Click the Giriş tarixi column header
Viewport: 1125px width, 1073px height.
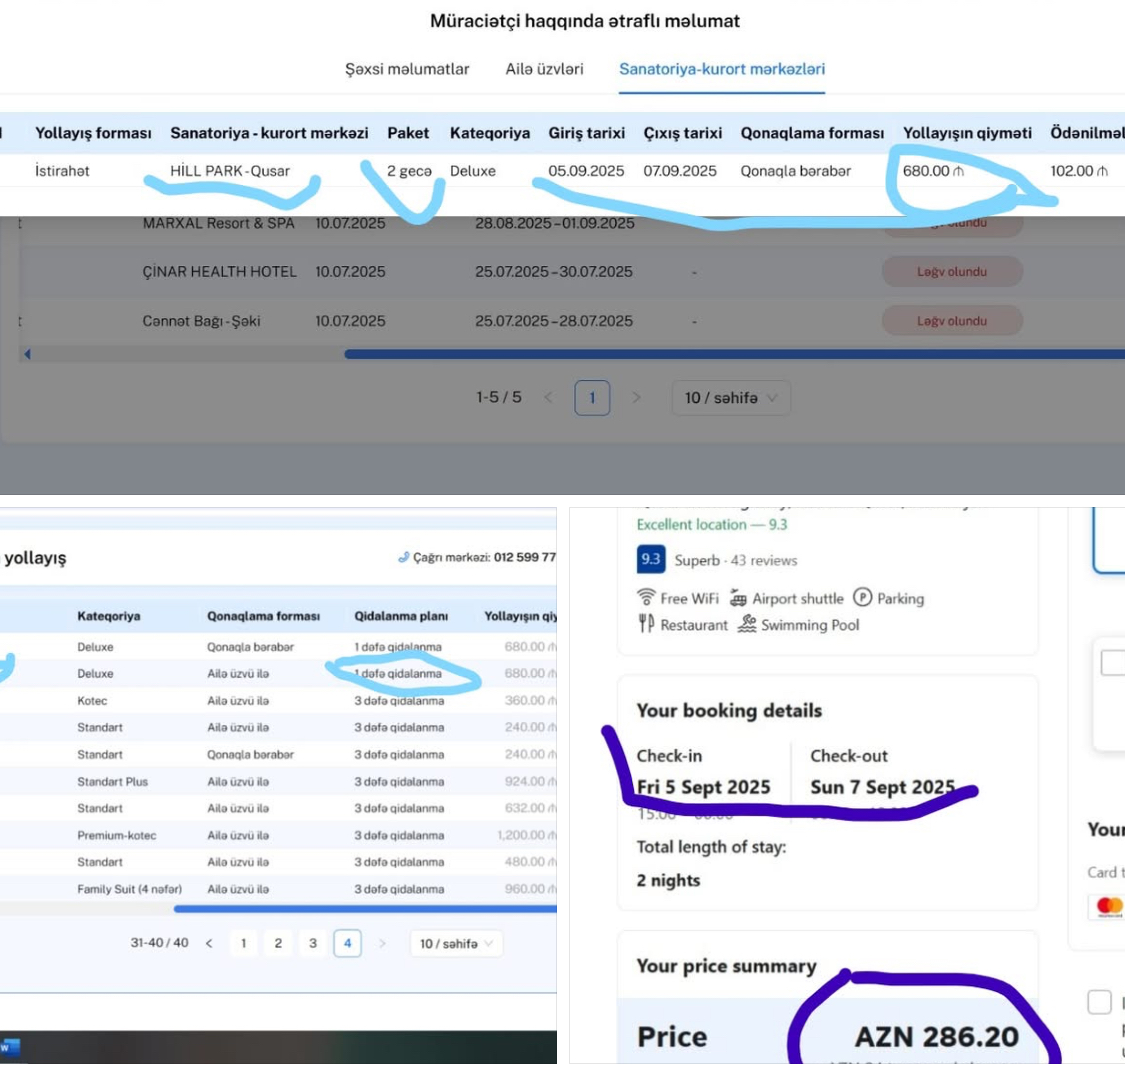(586, 133)
